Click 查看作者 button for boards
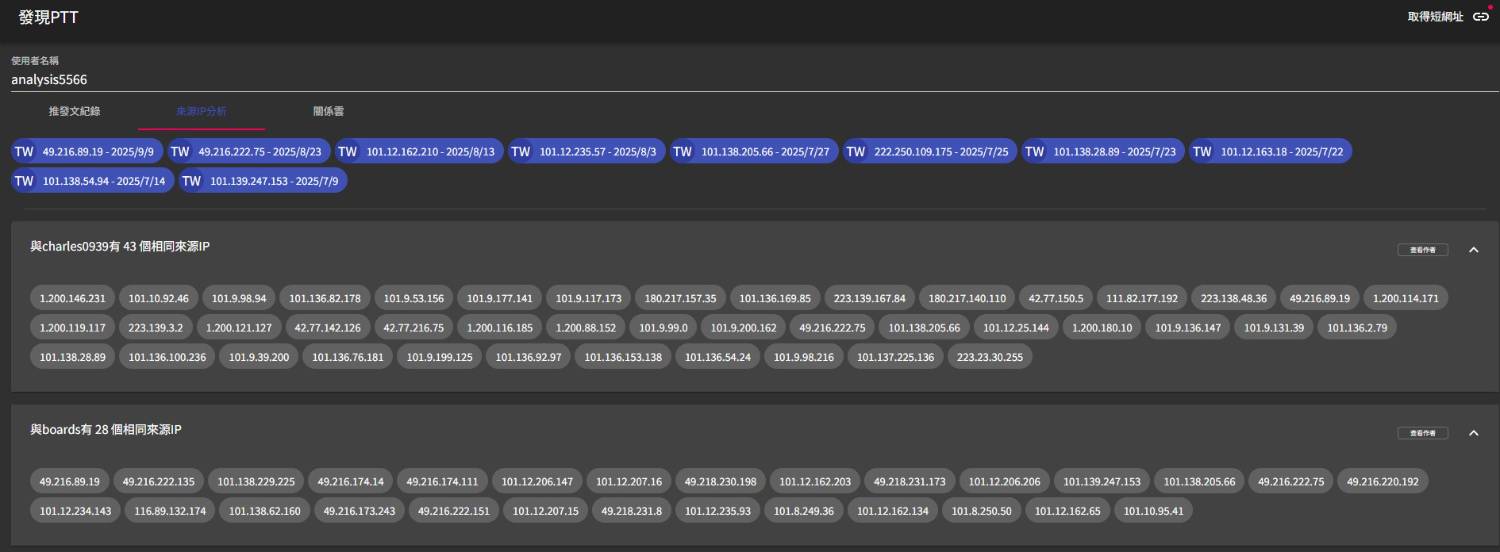The height and width of the screenshot is (552, 1500). click(1422, 433)
